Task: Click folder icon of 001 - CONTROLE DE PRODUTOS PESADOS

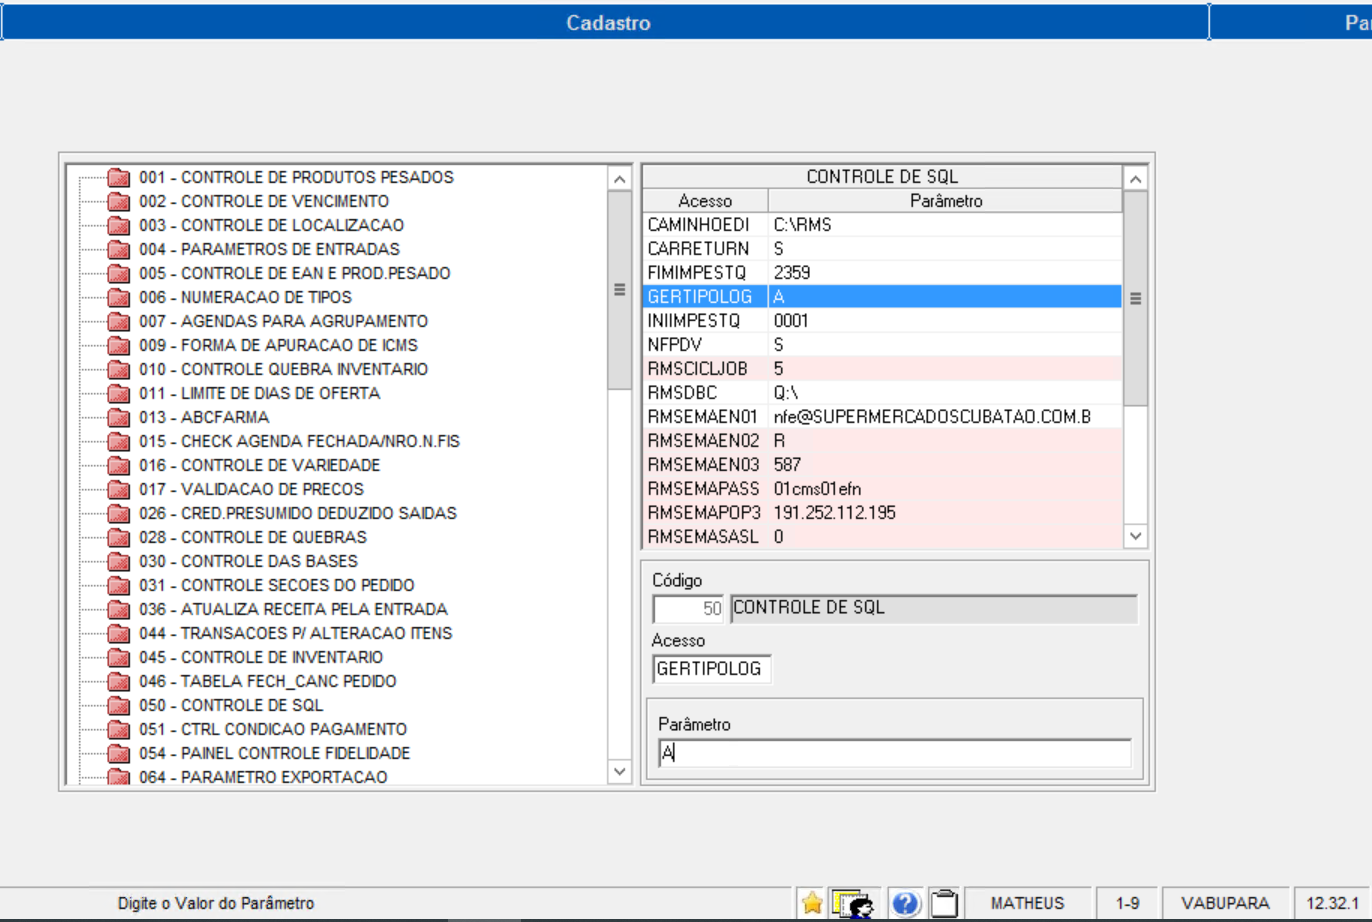Action: click(x=119, y=178)
